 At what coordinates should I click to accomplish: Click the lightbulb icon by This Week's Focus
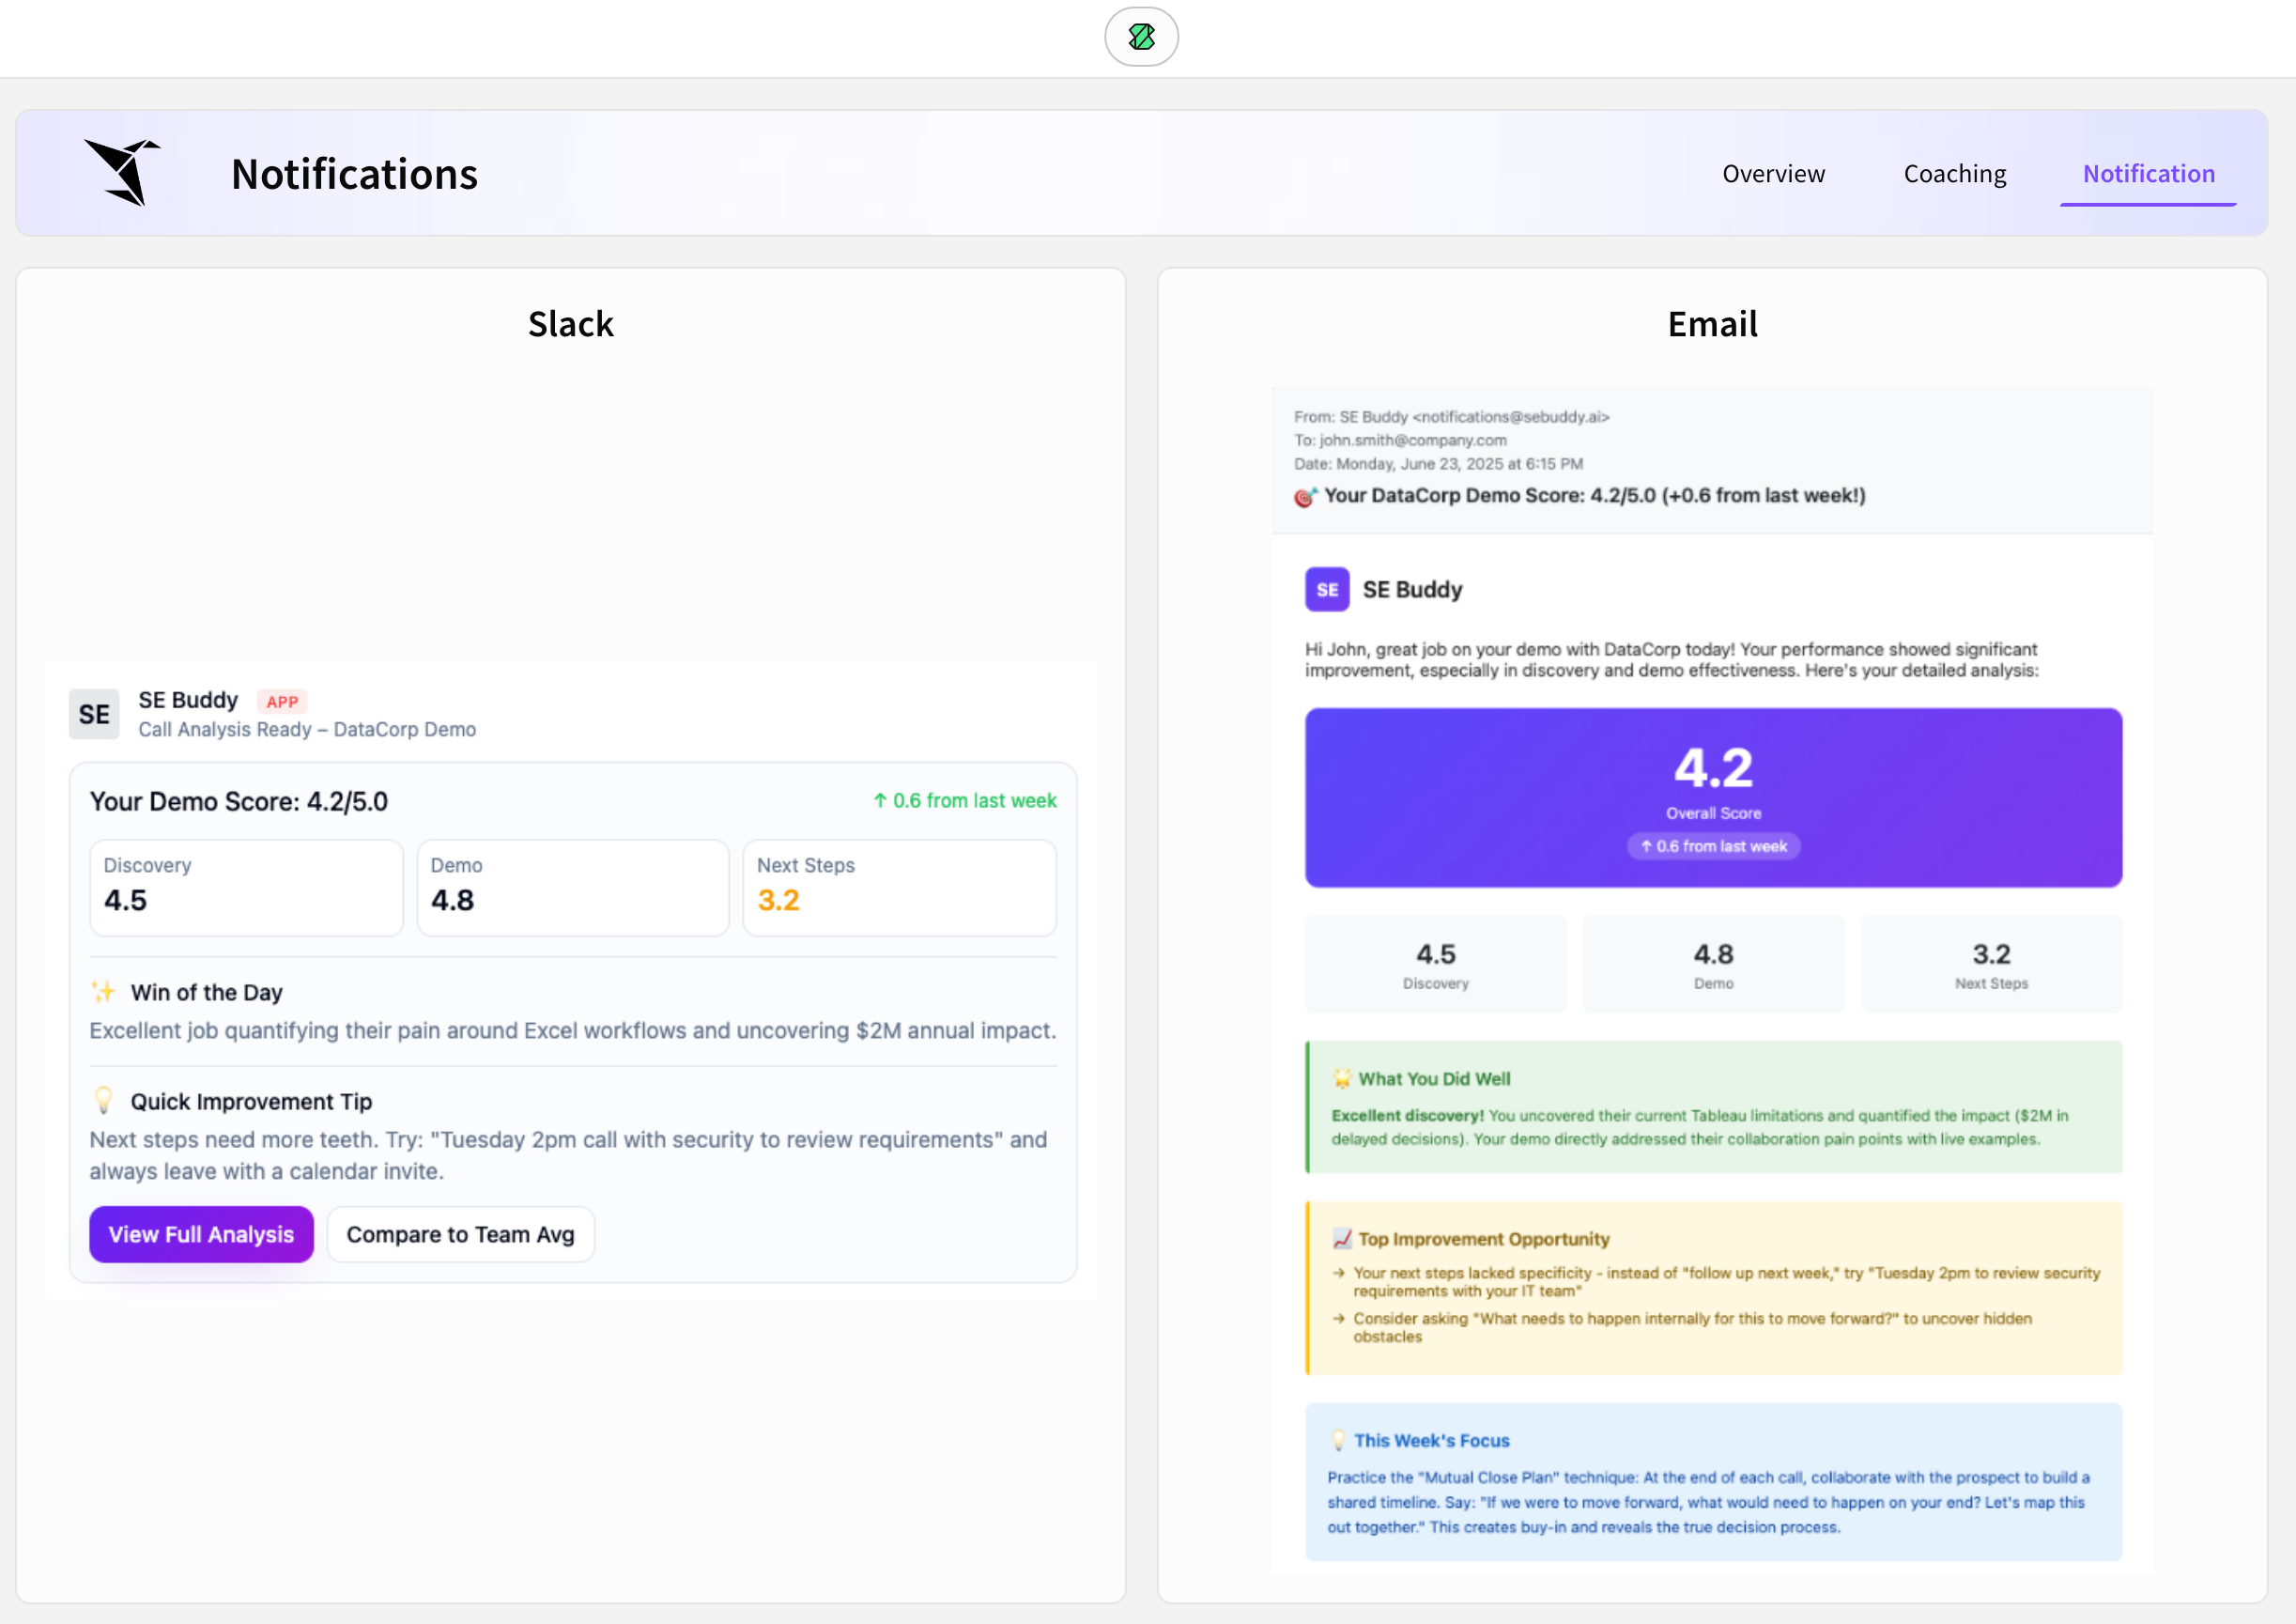(x=1338, y=1440)
